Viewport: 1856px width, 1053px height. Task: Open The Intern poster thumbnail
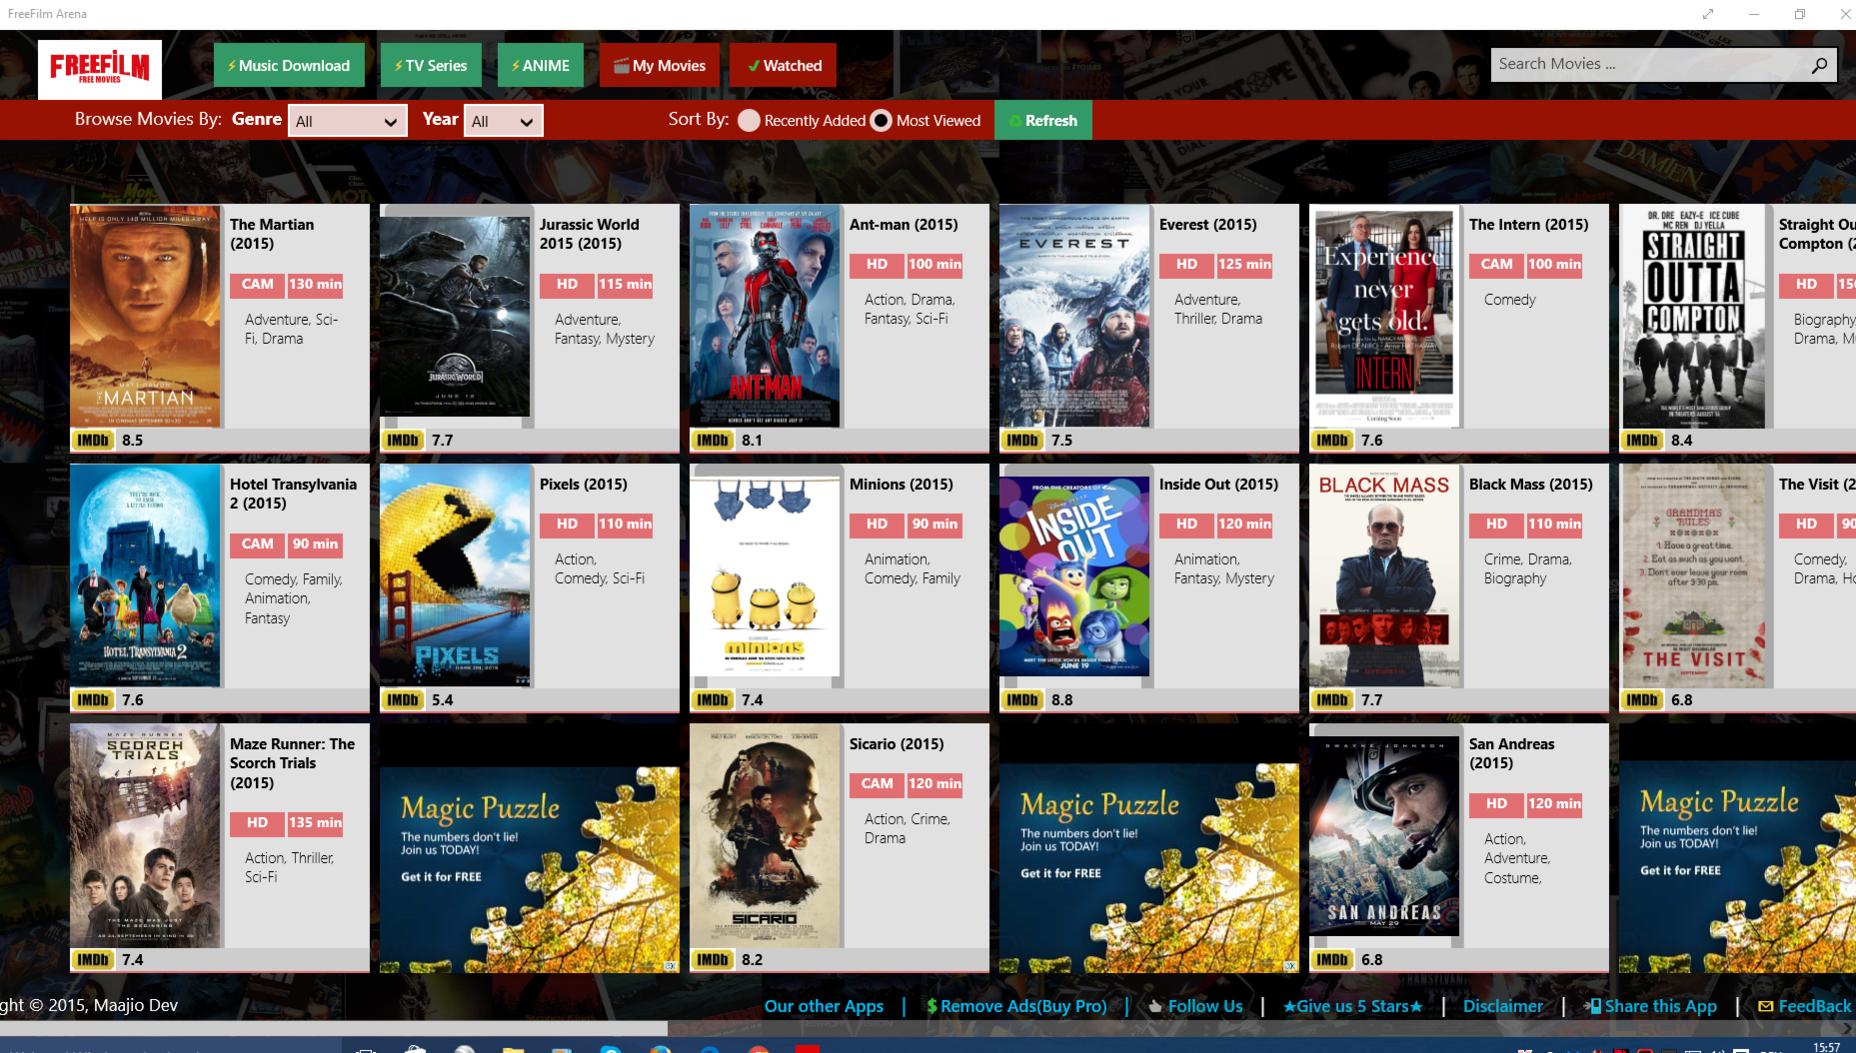click(1385, 317)
